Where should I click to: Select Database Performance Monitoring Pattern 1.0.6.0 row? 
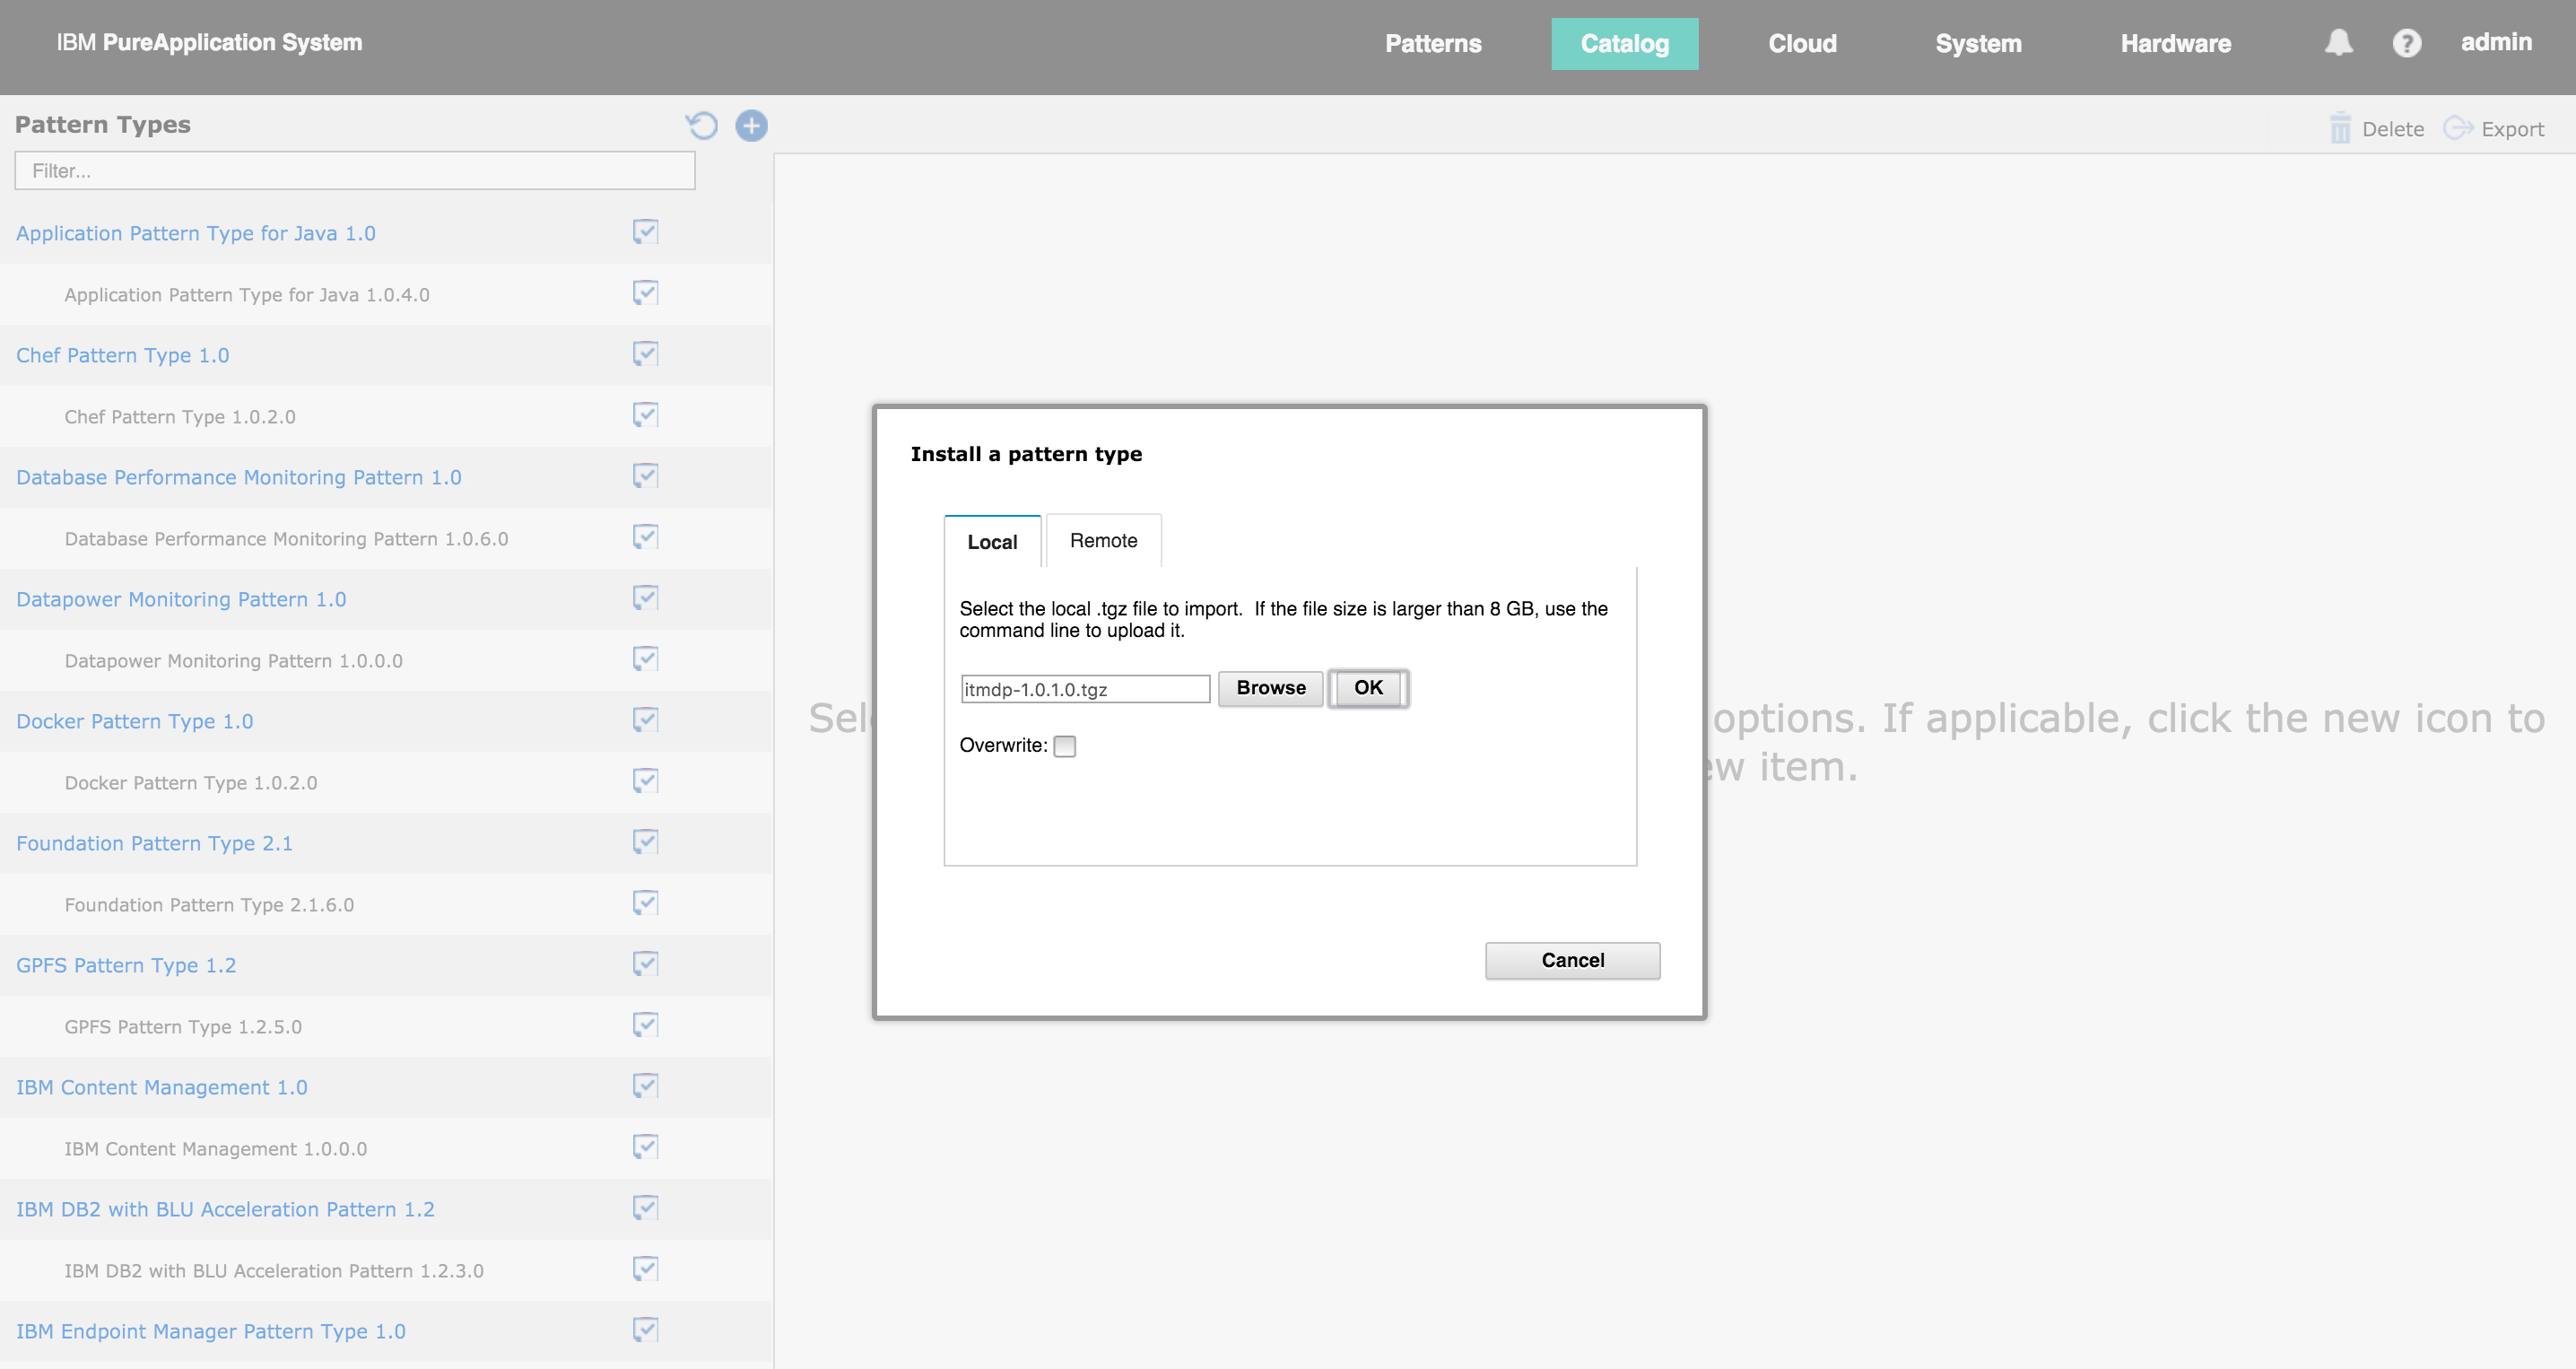coord(386,538)
